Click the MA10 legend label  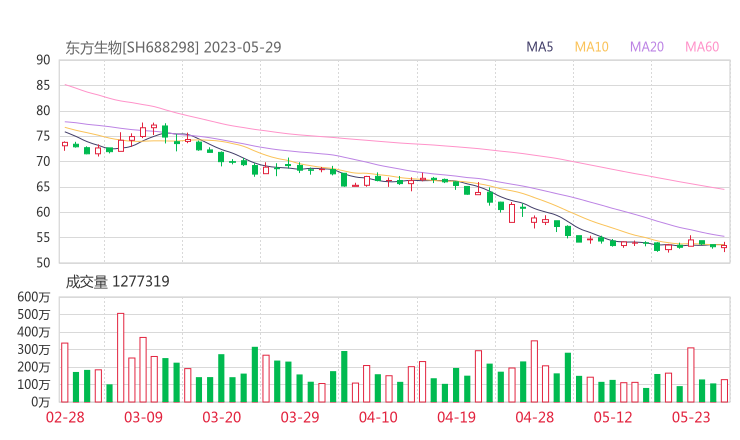pyautogui.click(x=591, y=47)
